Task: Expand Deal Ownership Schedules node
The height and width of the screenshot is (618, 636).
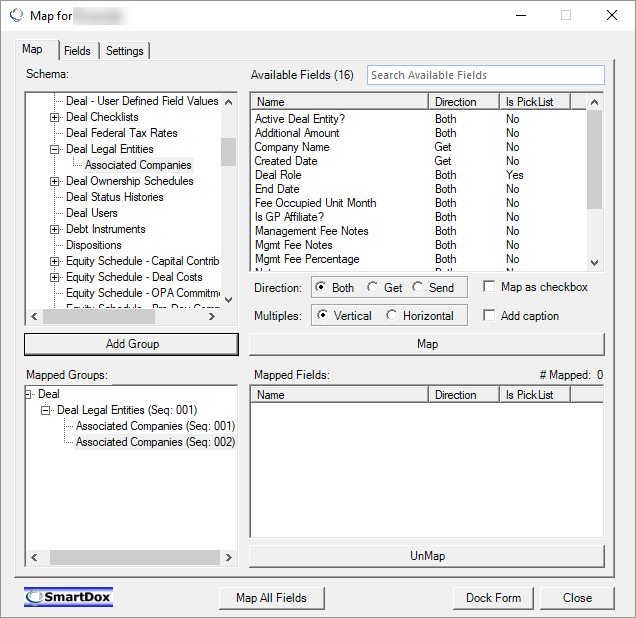Action: 54,182
